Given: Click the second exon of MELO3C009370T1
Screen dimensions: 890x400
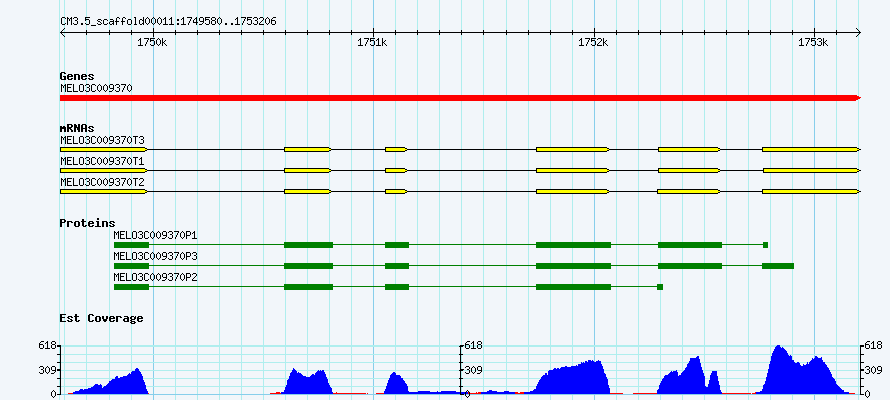Looking at the screenshot, I should click(308, 170).
